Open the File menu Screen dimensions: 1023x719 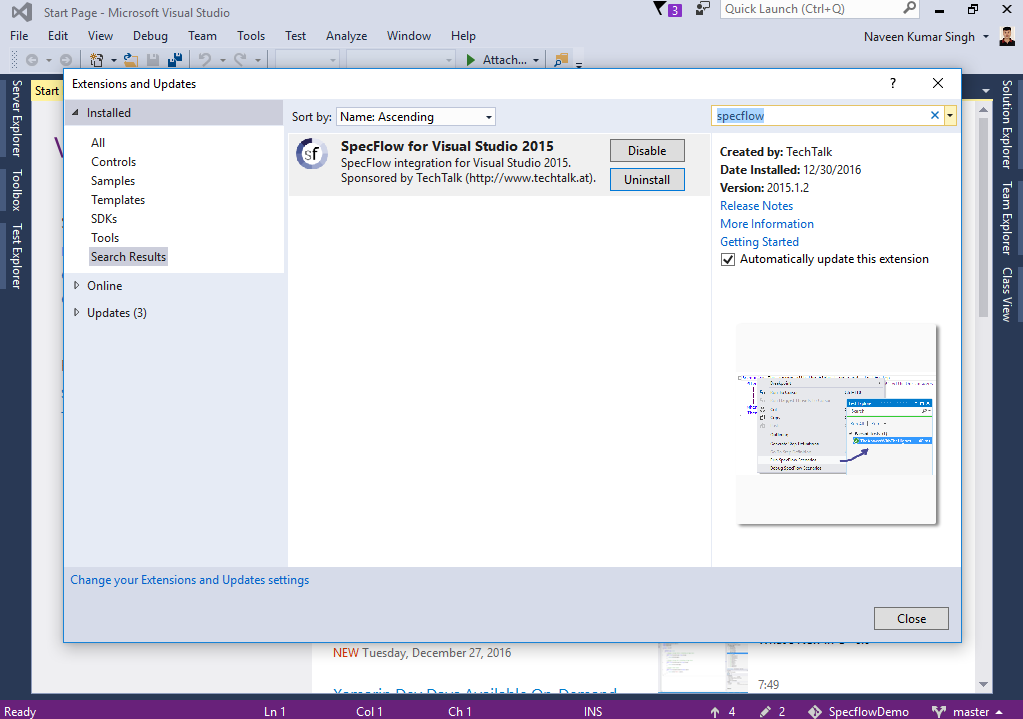(19, 36)
